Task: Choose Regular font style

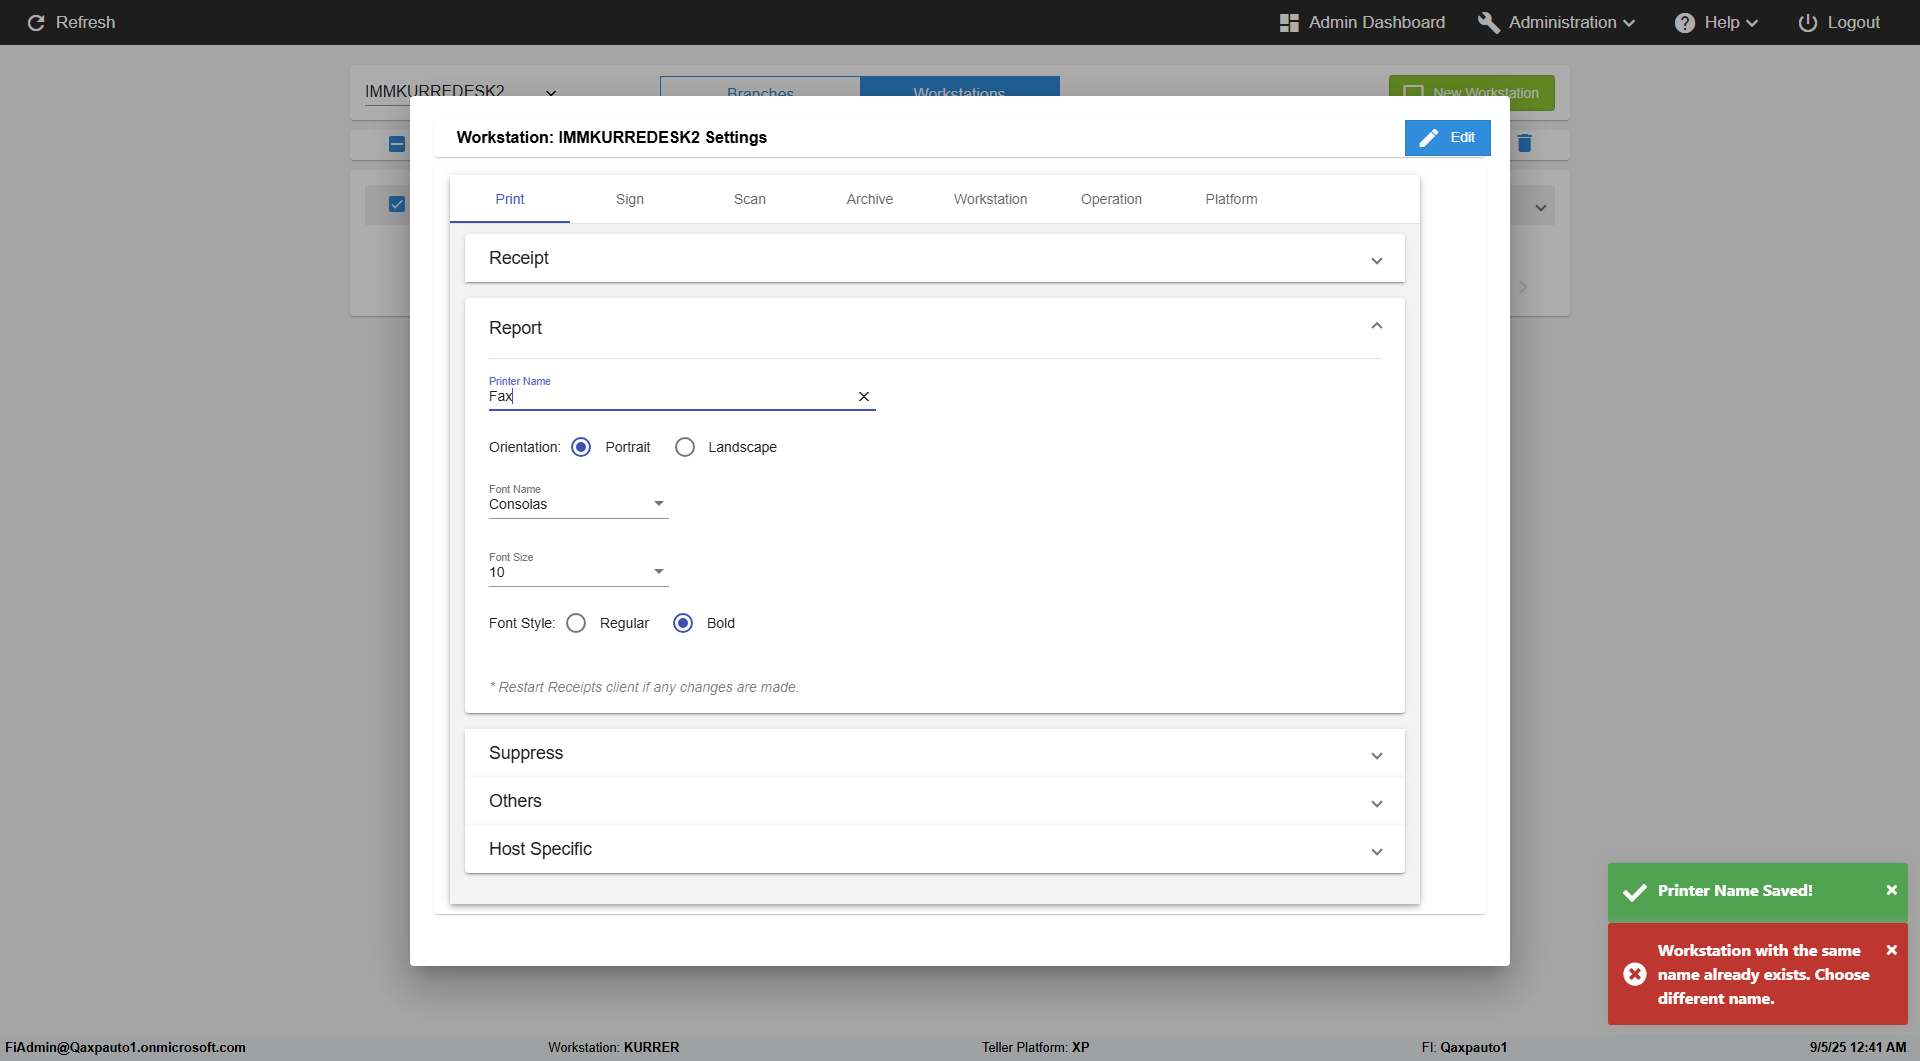Action: [x=576, y=623]
